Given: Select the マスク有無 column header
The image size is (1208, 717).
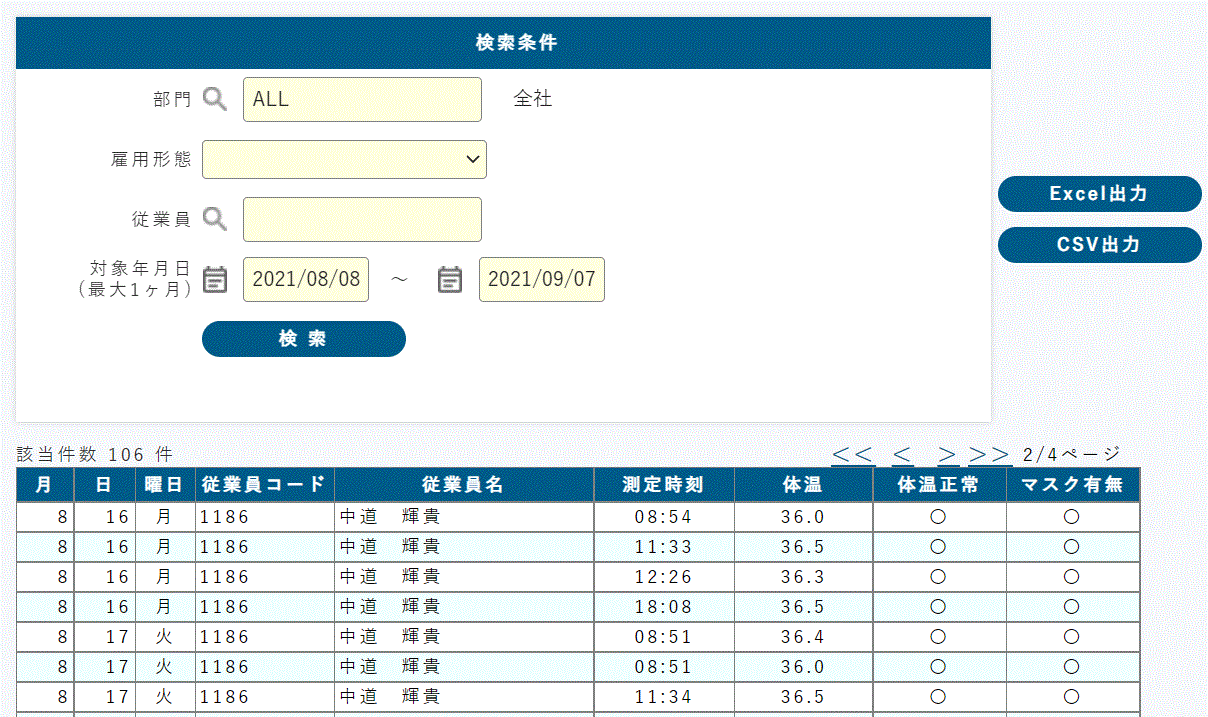Looking at the screenshot, I should (x=1073, y=485).
